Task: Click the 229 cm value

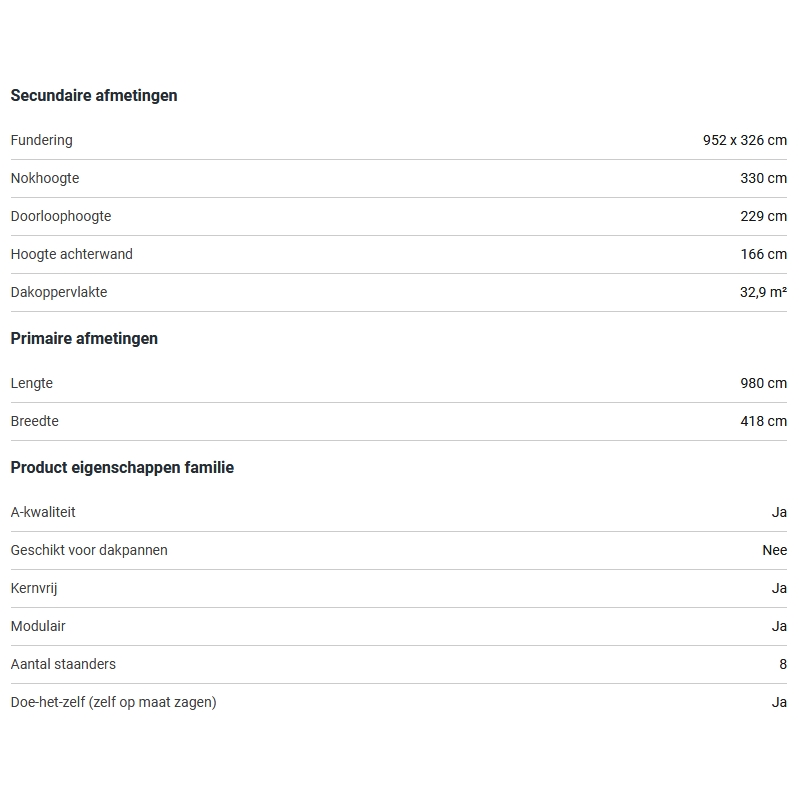Action: (x=763, y=217)
